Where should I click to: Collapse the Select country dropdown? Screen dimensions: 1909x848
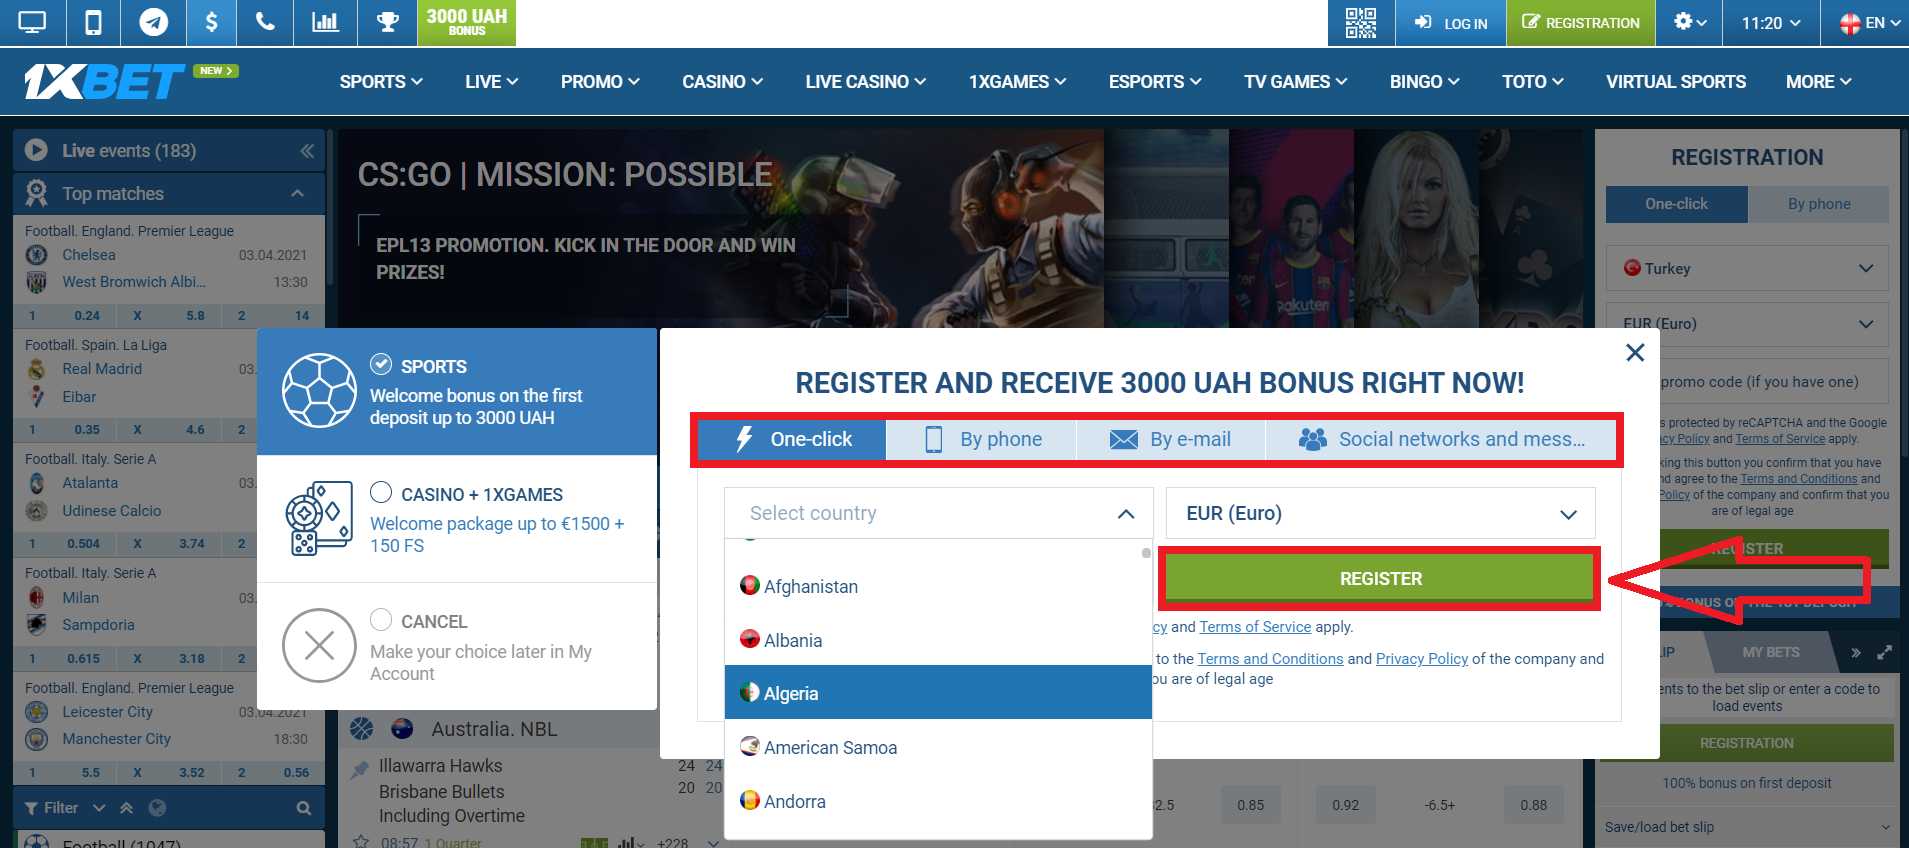pos(1125,514)
